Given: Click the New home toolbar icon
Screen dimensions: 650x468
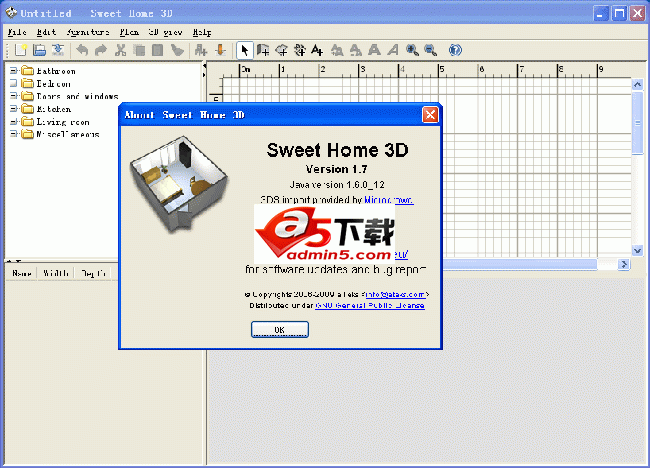Looking at the screenshot, I should [x=20, y=50].
